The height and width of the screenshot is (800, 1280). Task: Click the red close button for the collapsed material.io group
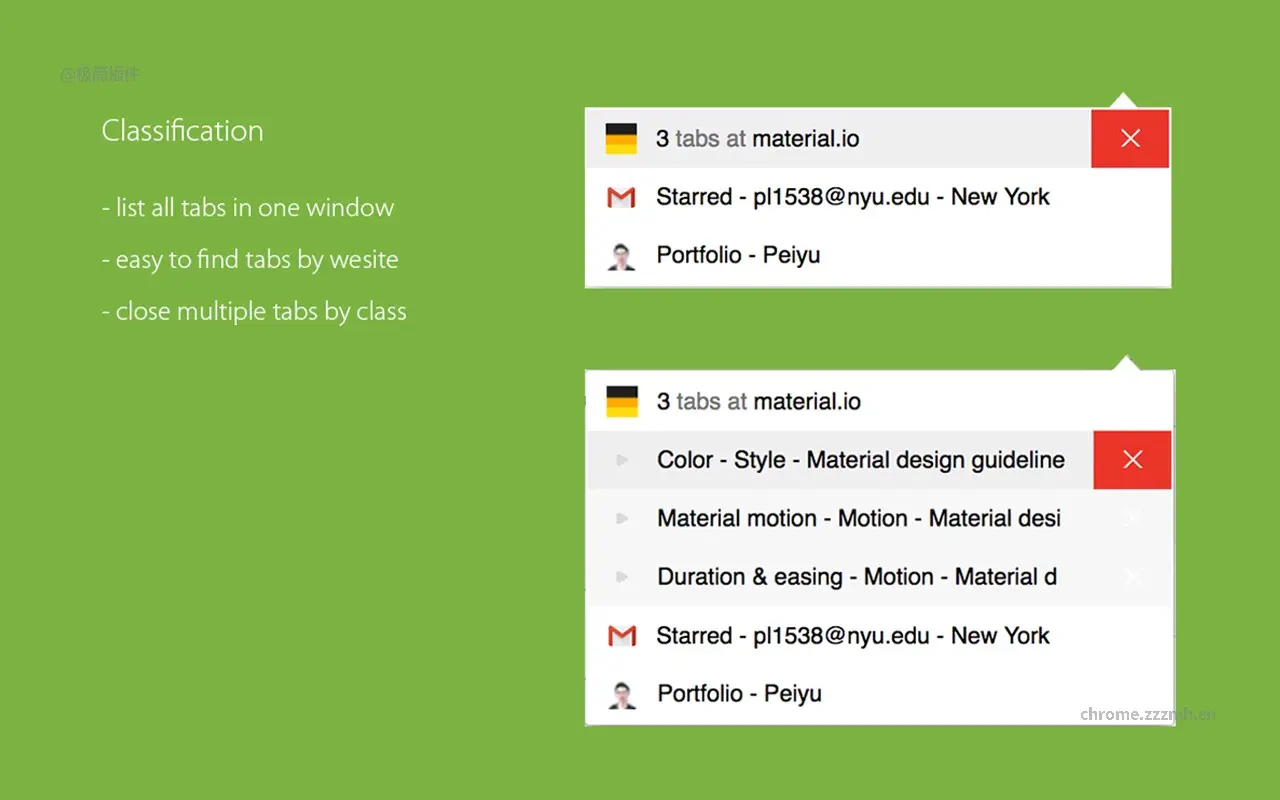[x=1130, y=139]
